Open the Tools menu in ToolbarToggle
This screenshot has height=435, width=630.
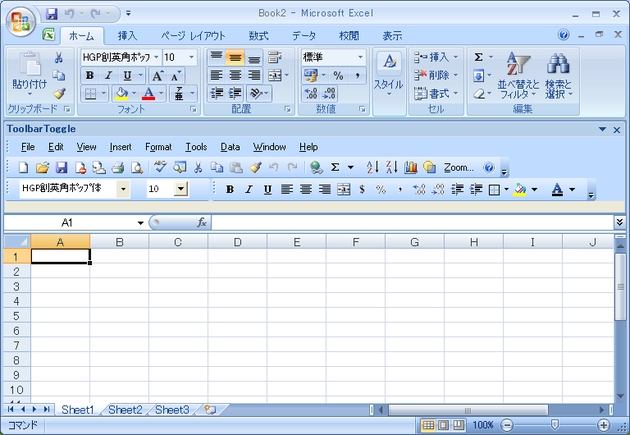196,147
